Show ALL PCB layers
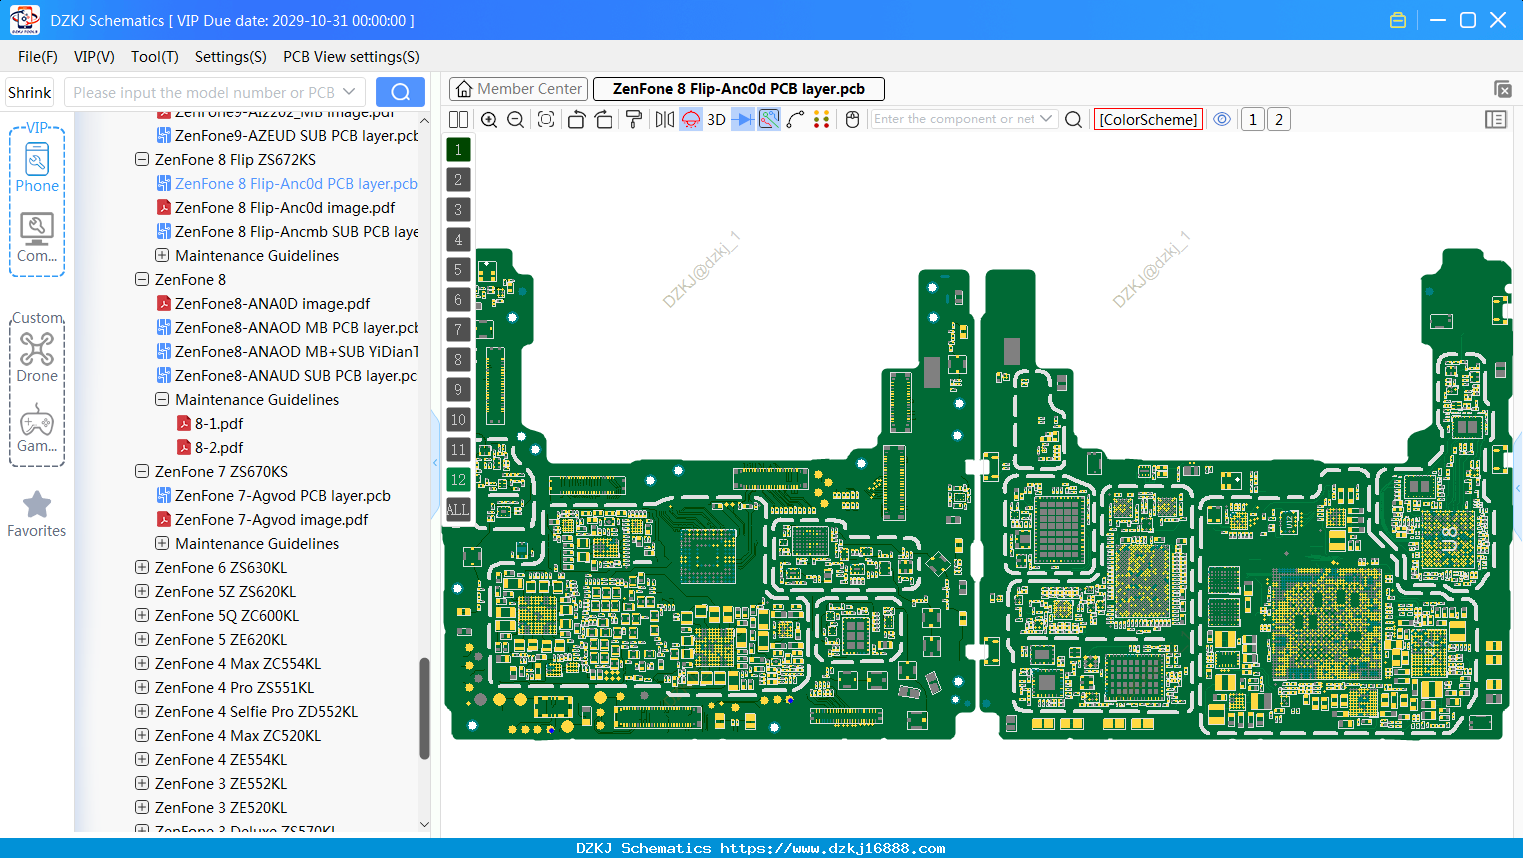The width and height of the screenshot is (1523, 858). tap(458, 509)
